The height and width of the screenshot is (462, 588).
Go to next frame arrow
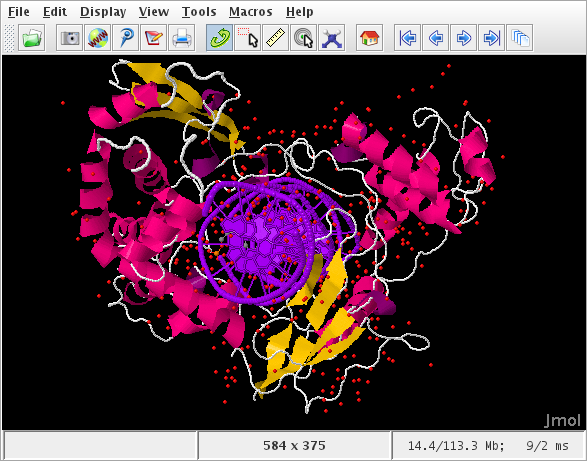464,38
